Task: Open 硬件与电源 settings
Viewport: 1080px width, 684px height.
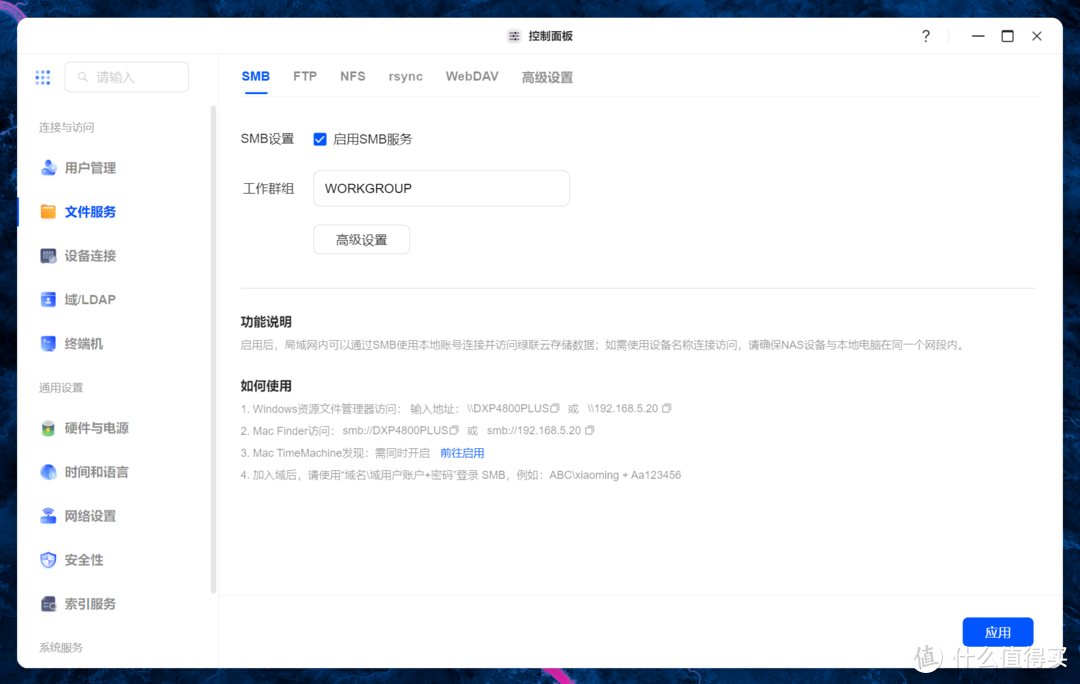Action: [92, 428]
